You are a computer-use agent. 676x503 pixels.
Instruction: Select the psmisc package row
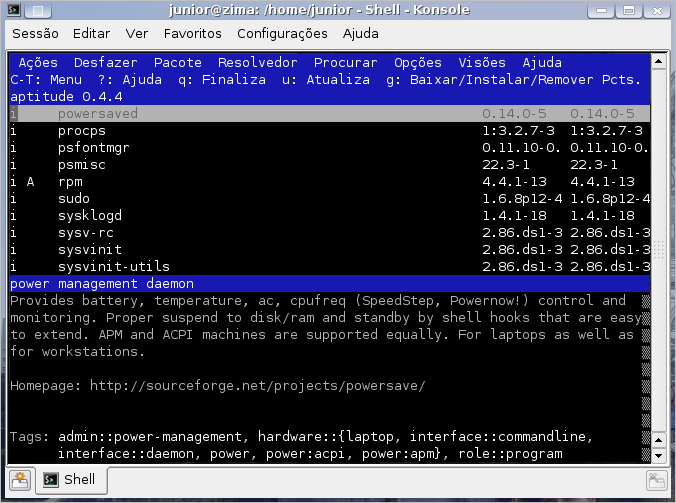point(330,165)
